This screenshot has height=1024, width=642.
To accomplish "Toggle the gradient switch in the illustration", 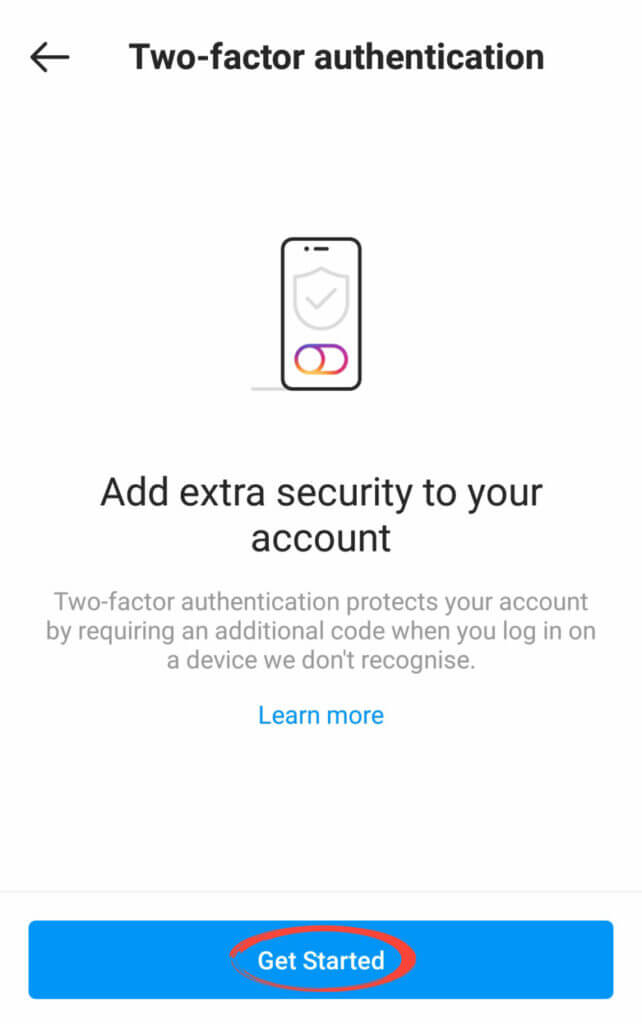I will 321,359.
